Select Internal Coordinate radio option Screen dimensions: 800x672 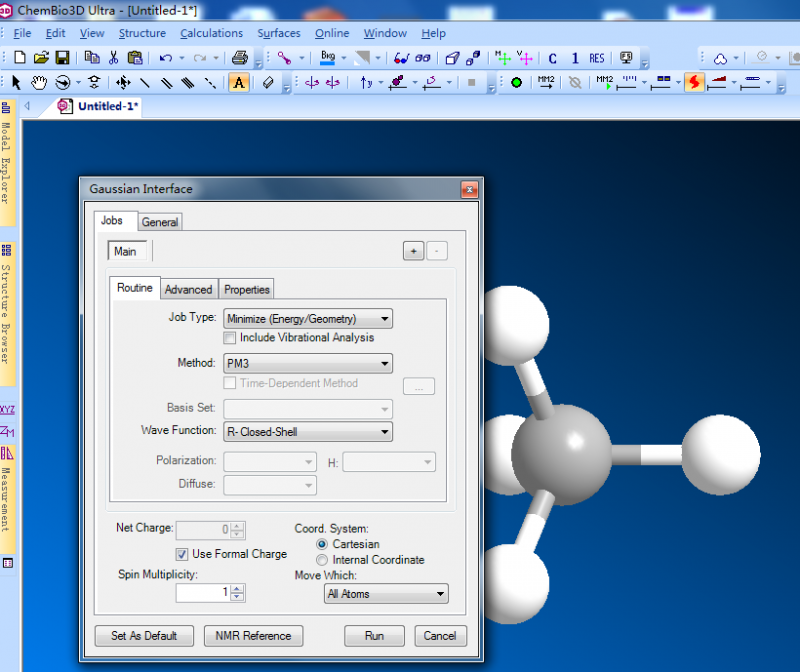(x=322, y=560)
